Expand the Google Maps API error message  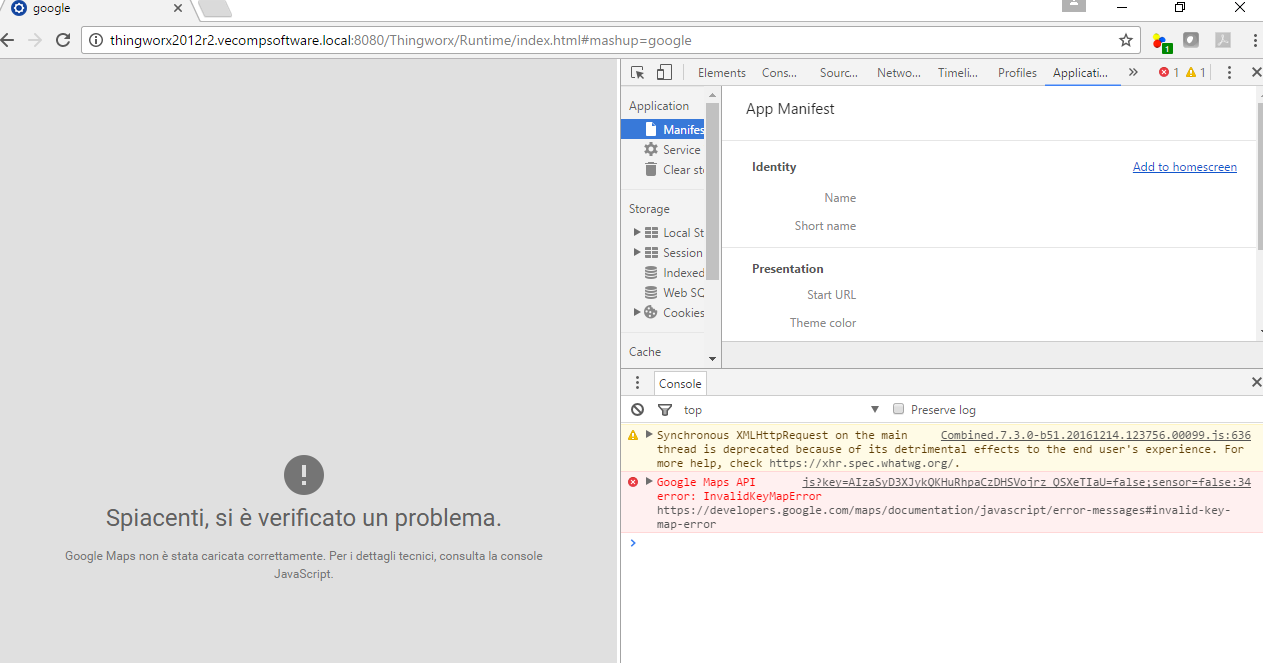click(x=649, y=482)
